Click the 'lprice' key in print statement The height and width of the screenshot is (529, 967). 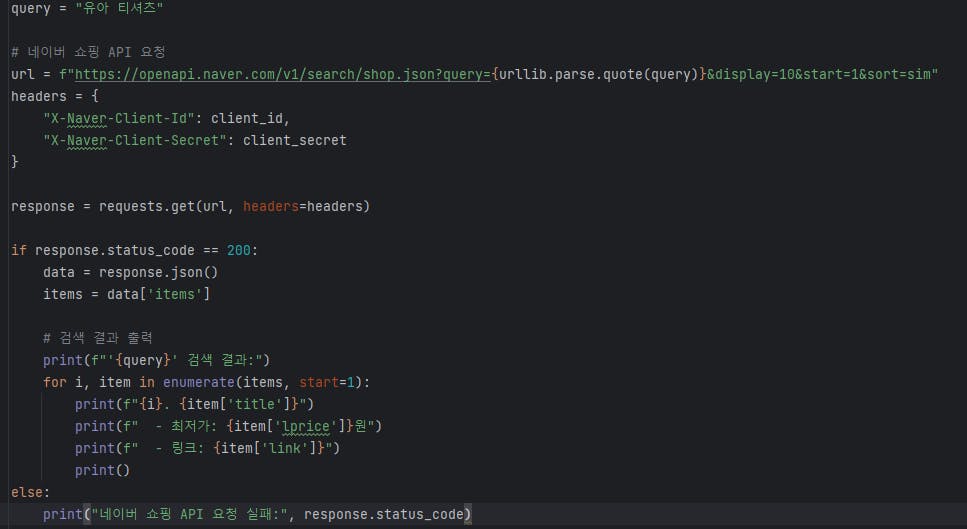(x=306, y=426)
